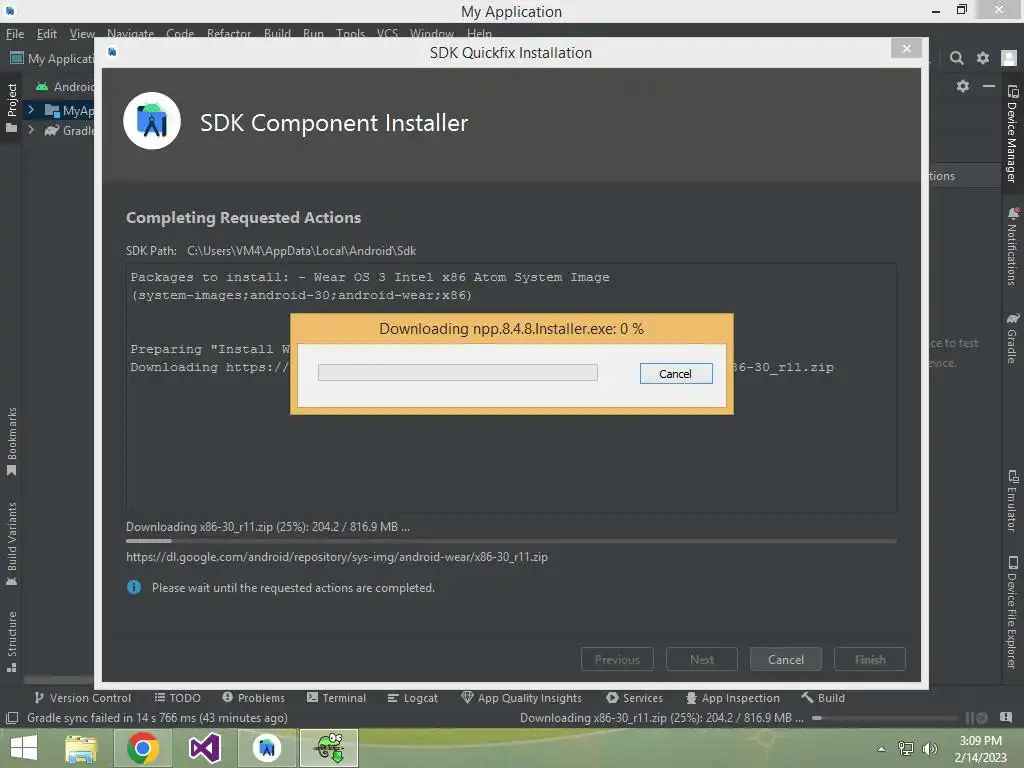Image resolution: width=1024 pixels, height=768 pixels.
Task: Click the volume speaker tray icon
Action: 930,749
